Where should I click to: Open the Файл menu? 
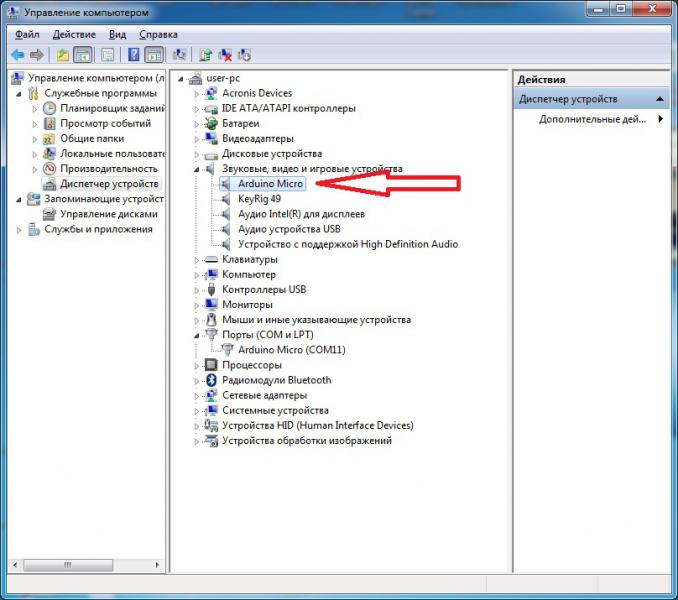coord(27,34)
